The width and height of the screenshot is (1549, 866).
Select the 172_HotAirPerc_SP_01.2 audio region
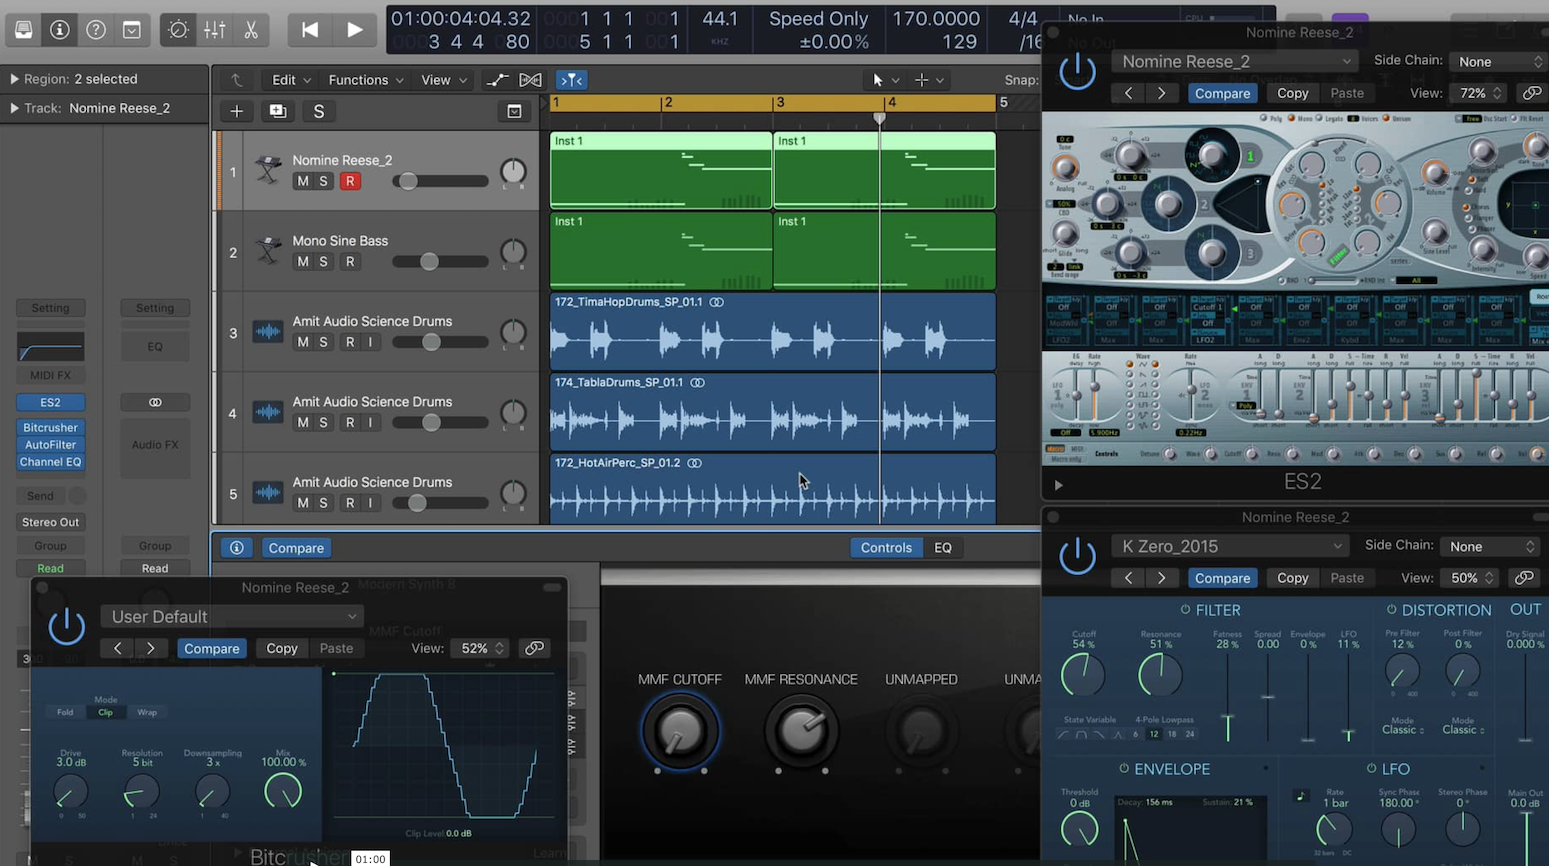click(773, 489)
